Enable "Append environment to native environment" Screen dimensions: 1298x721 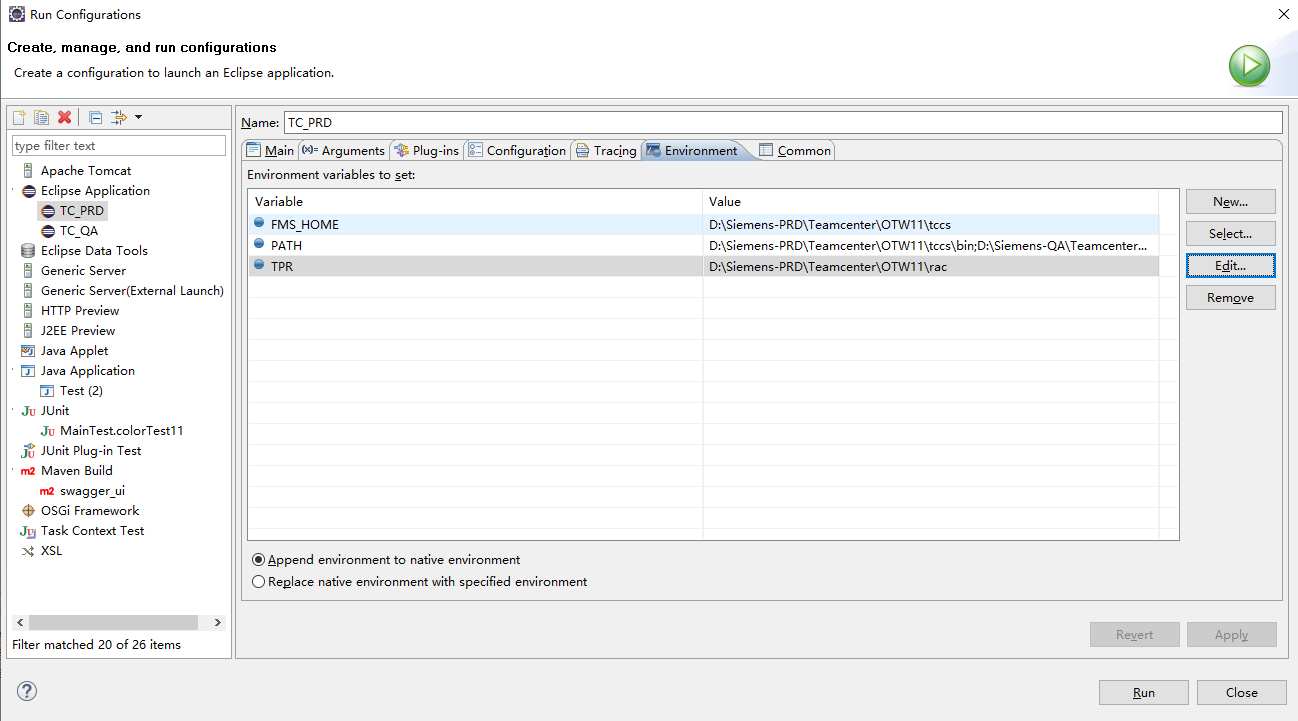[x=258, y=560]
